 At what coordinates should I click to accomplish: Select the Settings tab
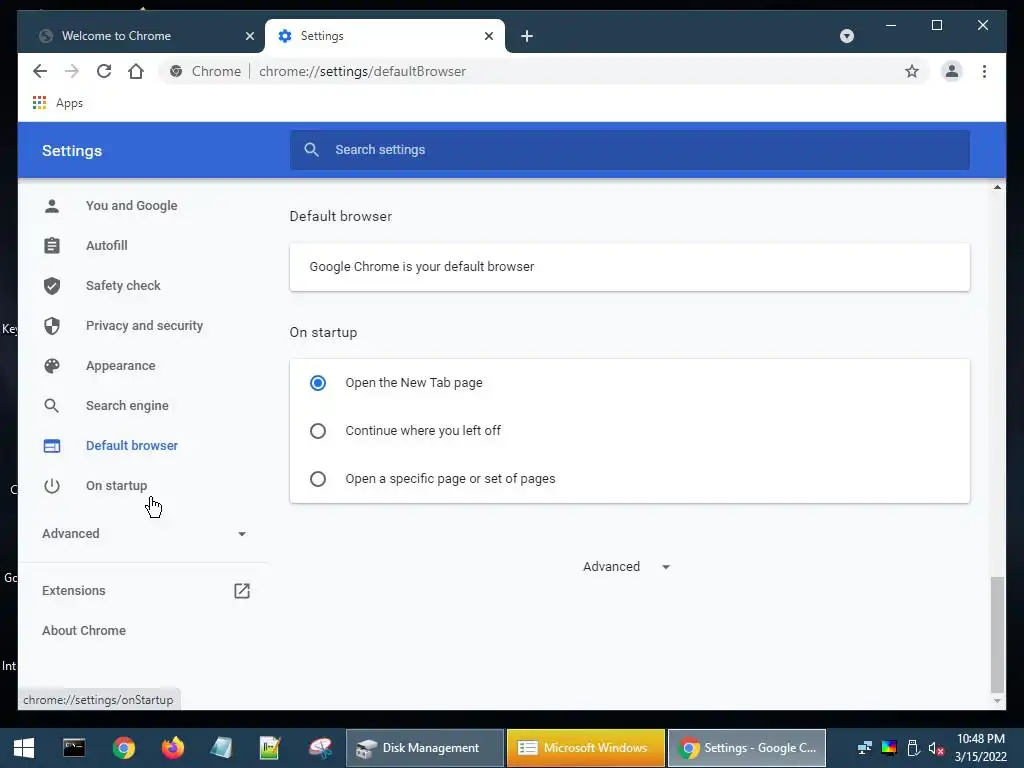(385, 36)
